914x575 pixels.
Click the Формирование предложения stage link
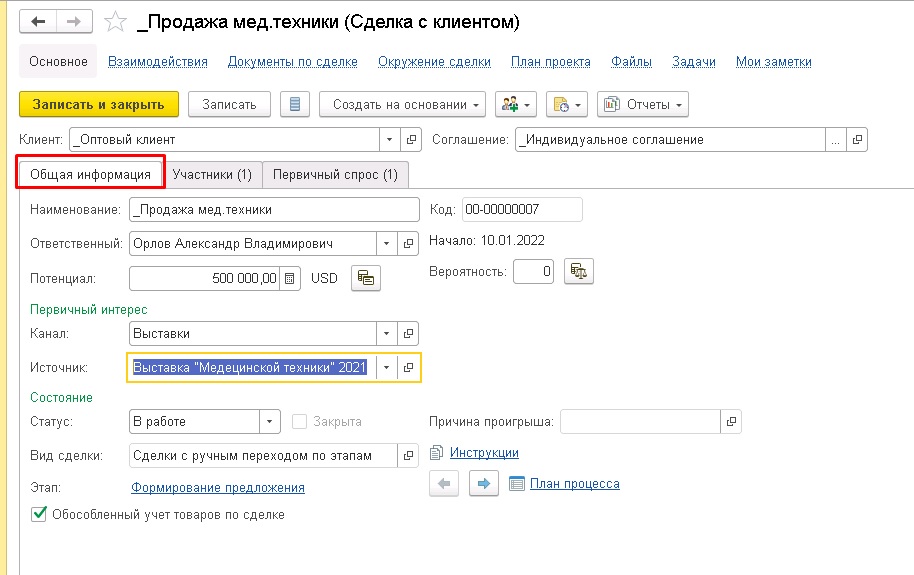(x=217, y=488)
